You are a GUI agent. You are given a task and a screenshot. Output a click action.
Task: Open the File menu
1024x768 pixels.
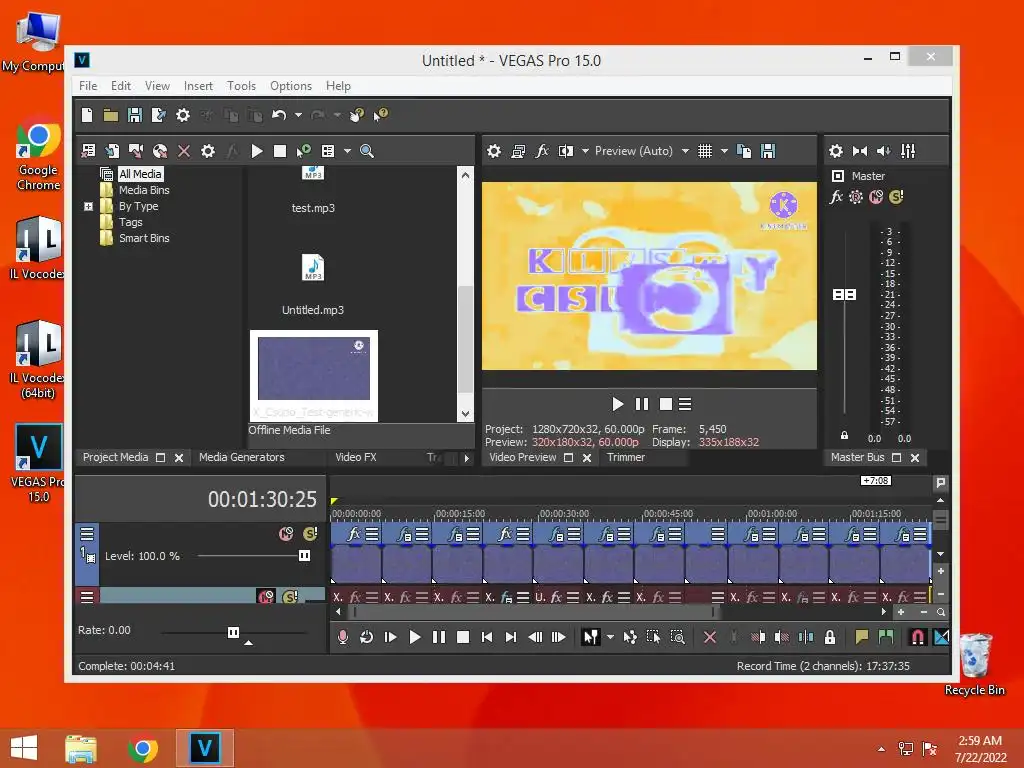88,86
